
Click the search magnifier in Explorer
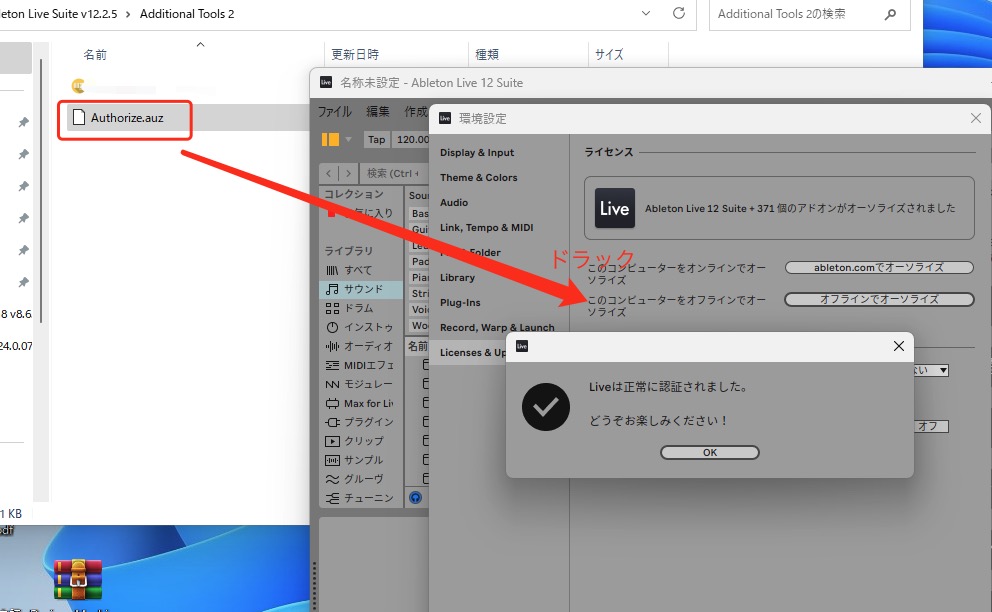click(890, 14)
